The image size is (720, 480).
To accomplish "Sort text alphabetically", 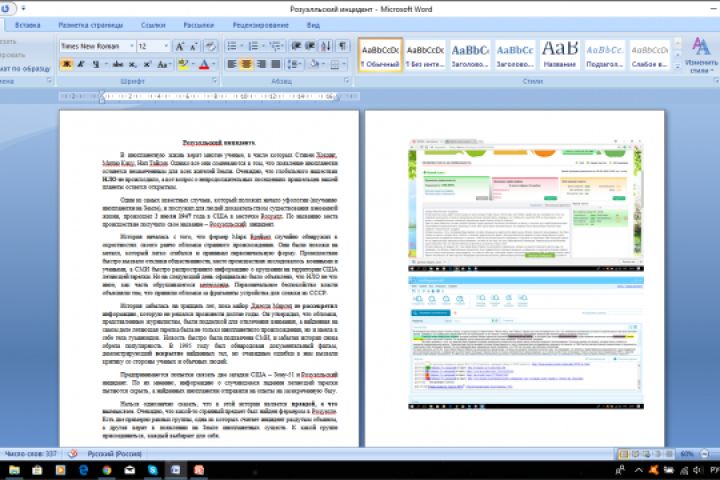I will (326, 46).
